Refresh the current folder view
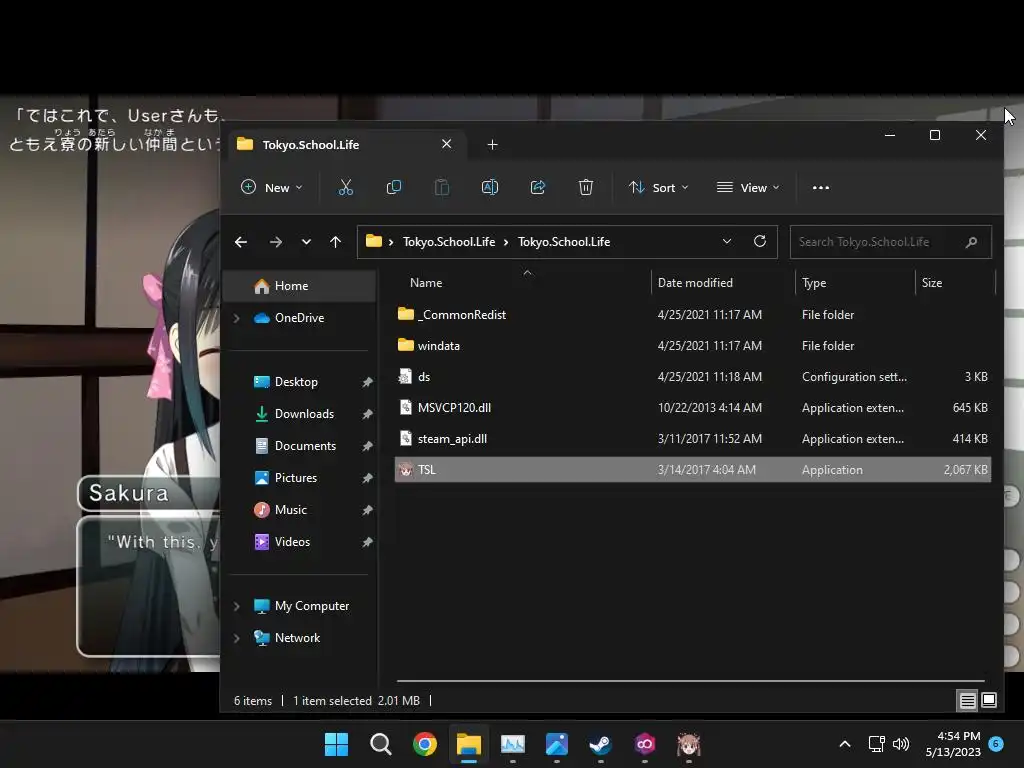This screenshot has width=1024, height=768. [760, 242]
